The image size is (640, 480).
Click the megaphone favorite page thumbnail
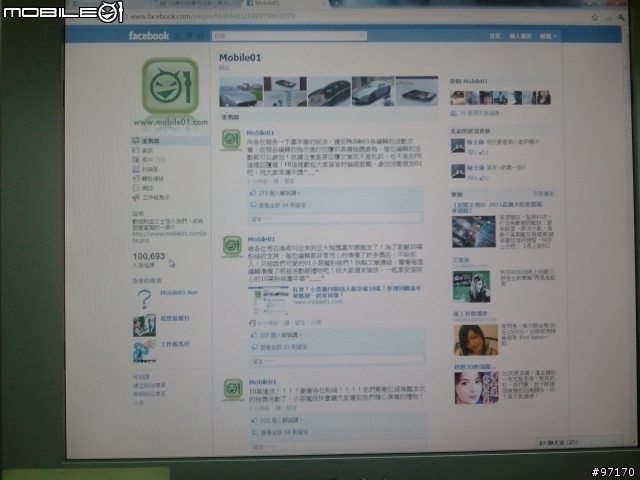144,351
